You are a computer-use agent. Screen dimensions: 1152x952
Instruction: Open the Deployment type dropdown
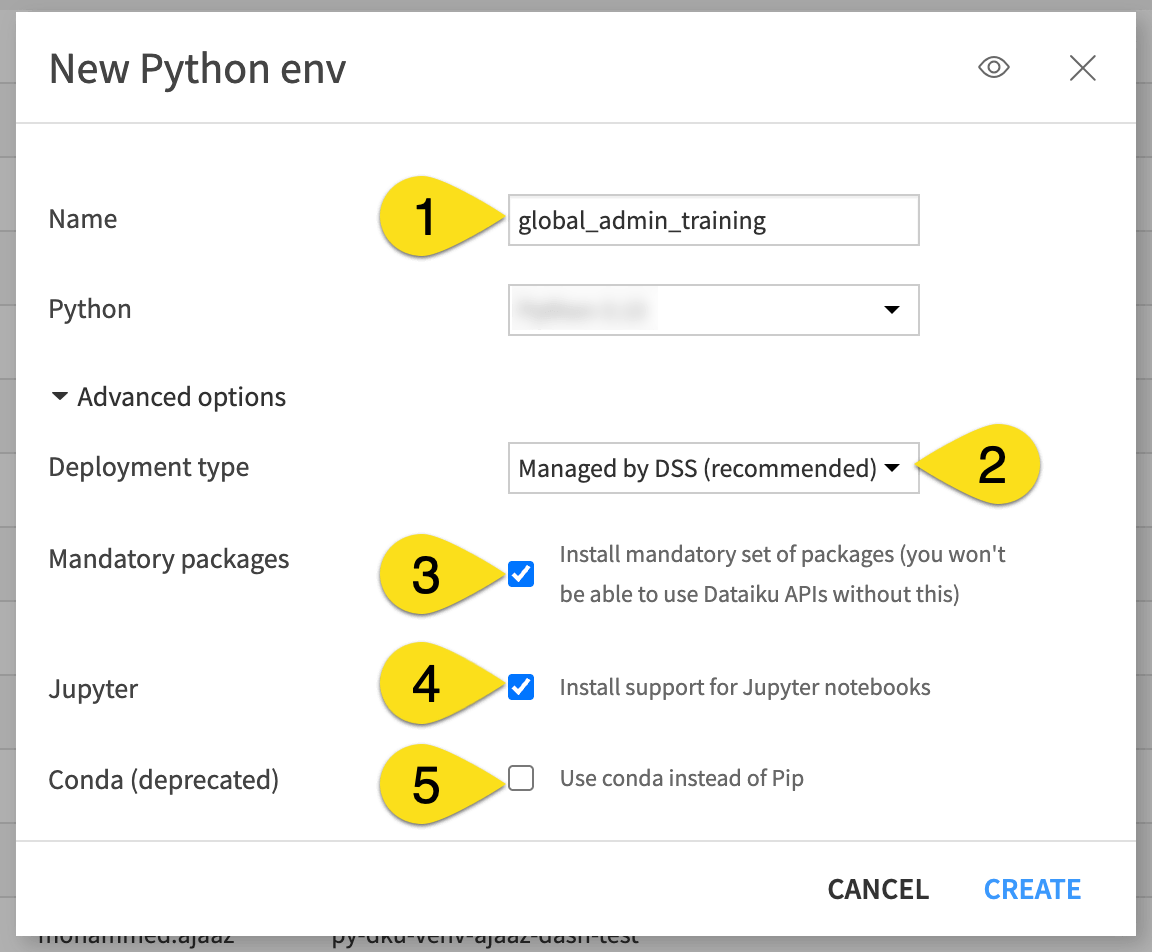click(x=713, y=468)
